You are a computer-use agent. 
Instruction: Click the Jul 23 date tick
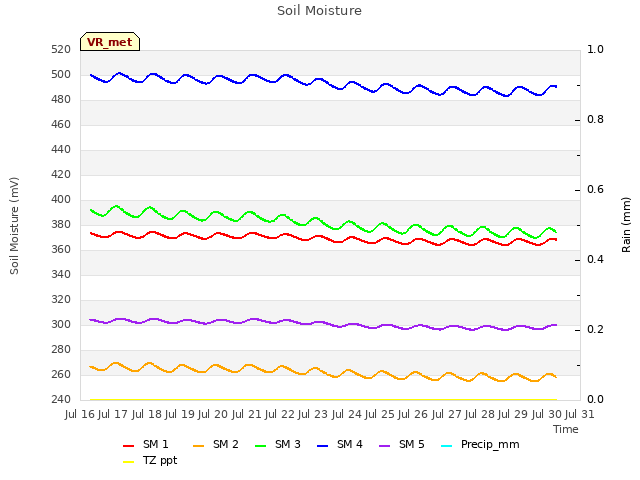pyautogui.click(x=313, y=415)
